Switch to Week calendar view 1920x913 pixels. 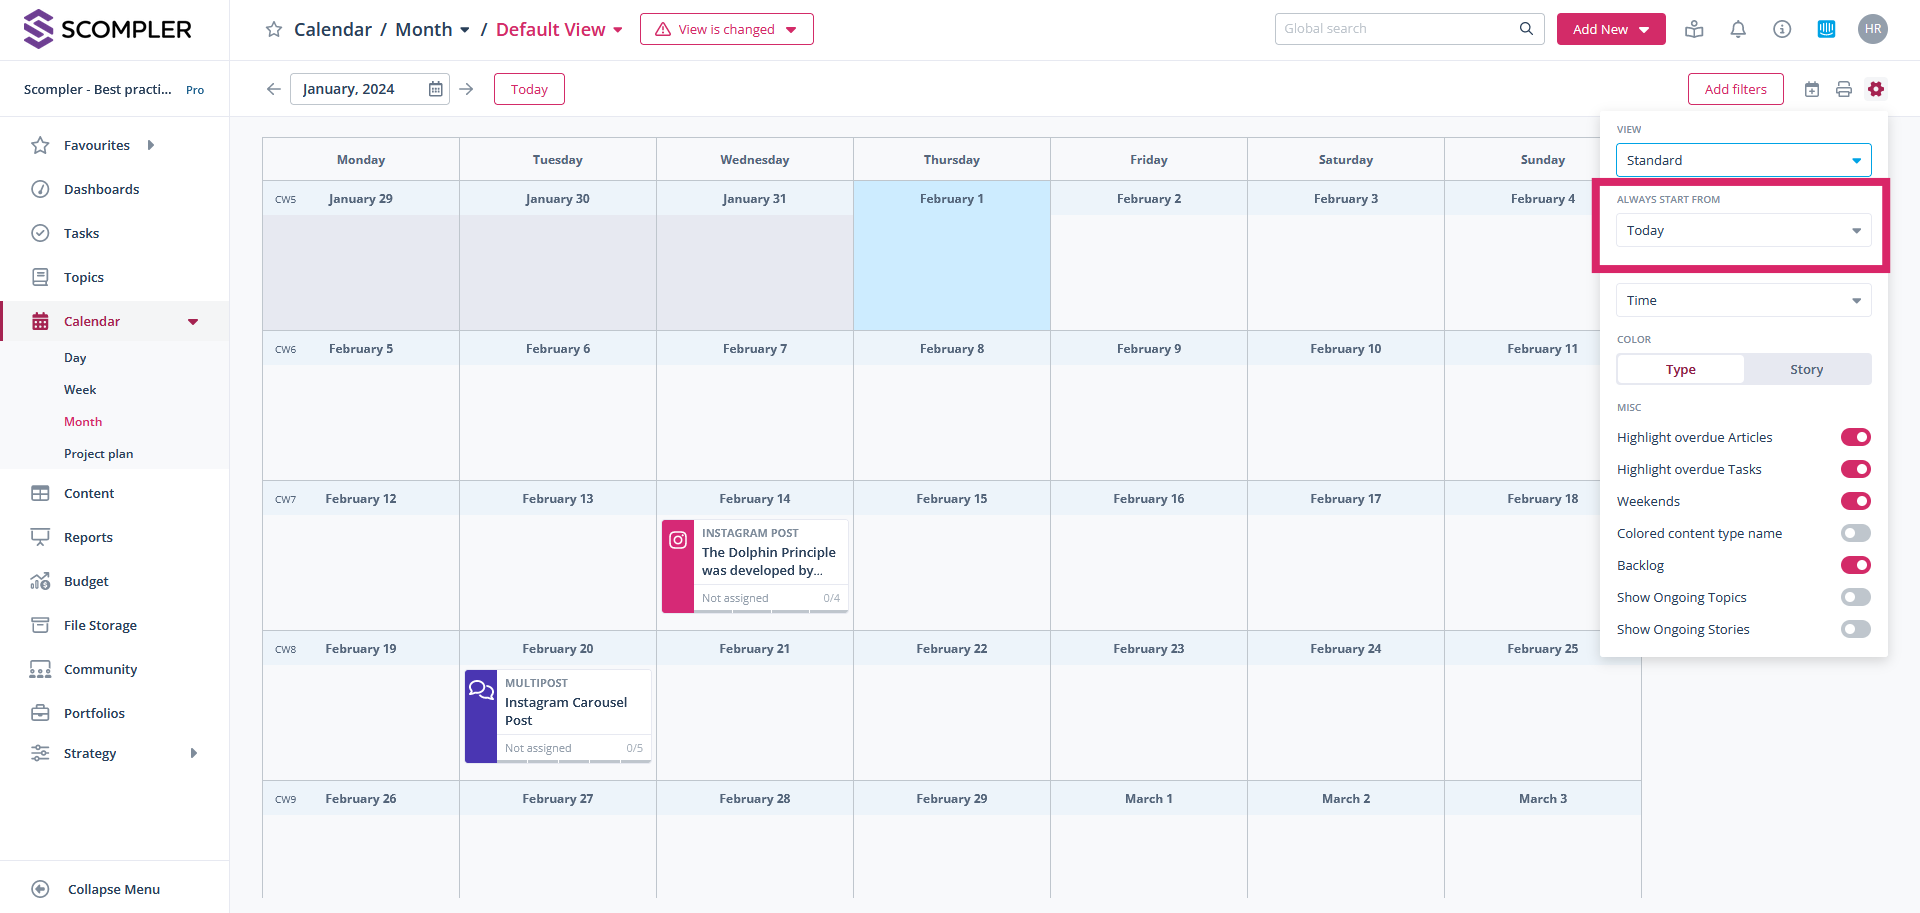[x=80, y=389]
